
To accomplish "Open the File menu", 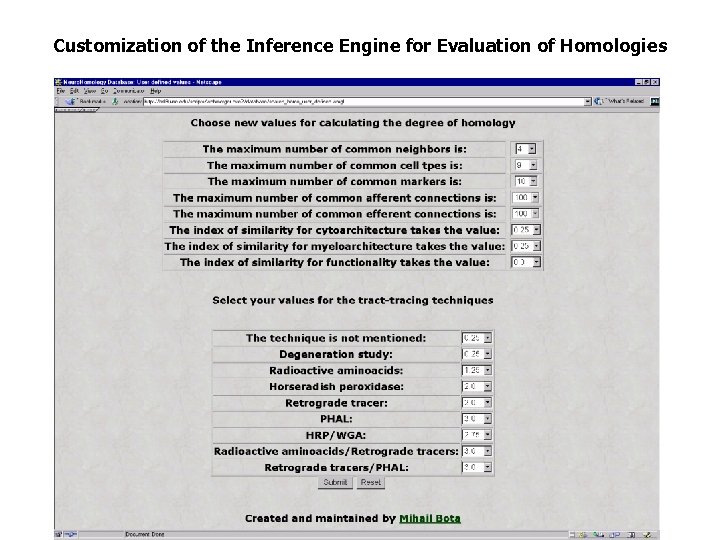I will click(60, 91).
